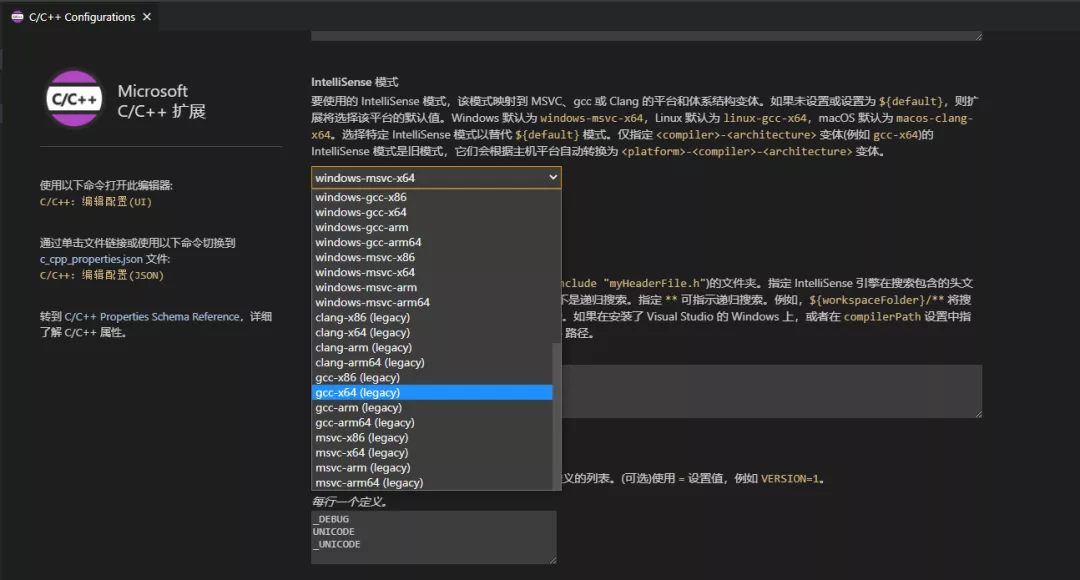Viewport: 1080px width, 580px height.
Task: Choose windows-msvc-arm in the list
Action: click(x=432, y=287)
